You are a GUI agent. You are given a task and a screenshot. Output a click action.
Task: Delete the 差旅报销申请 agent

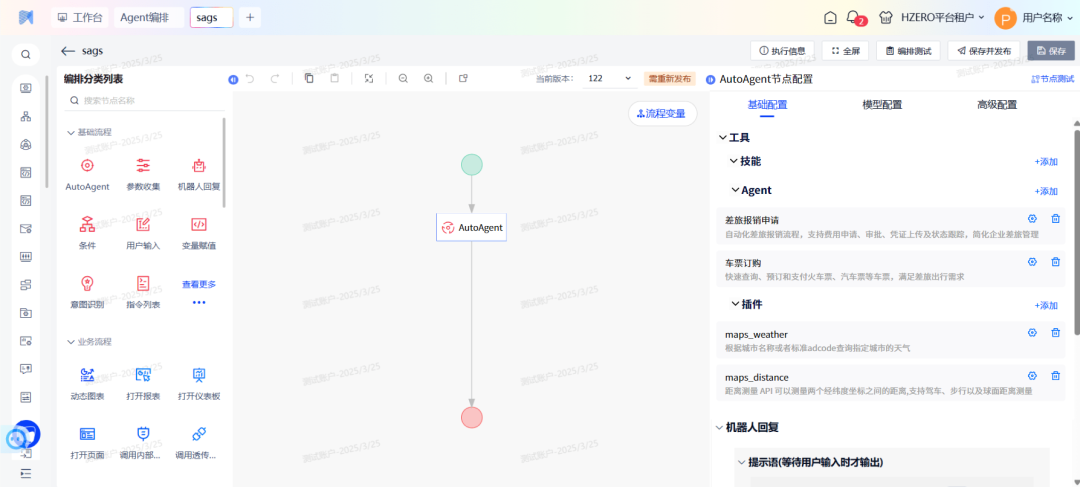pos(1055,219)
